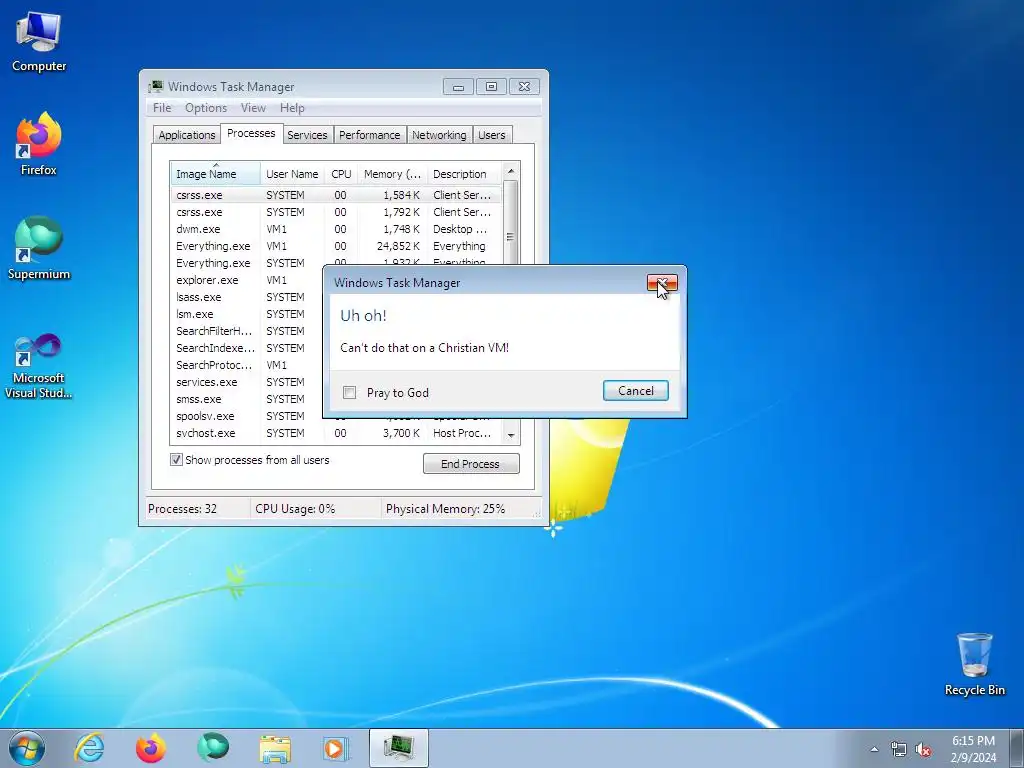1024x768 pixels.
Task: Select the smss.exe process row
Action: (x=247, y=399)
